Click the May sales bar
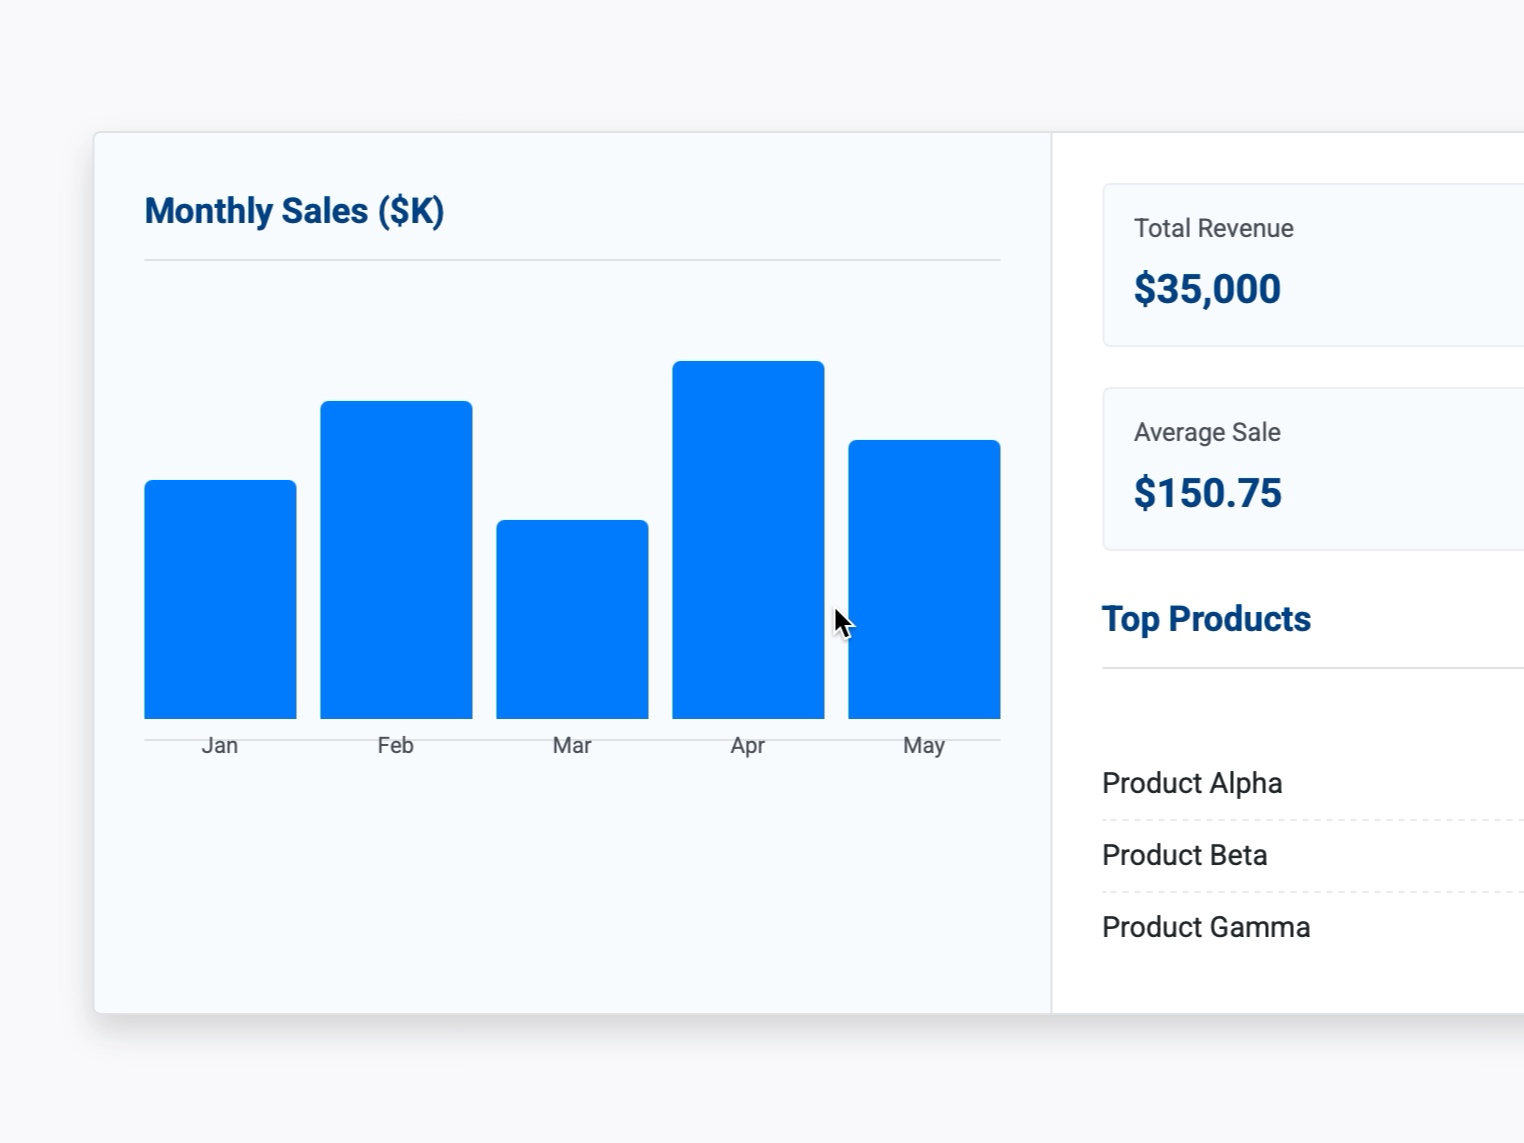 tap(924, 580)
